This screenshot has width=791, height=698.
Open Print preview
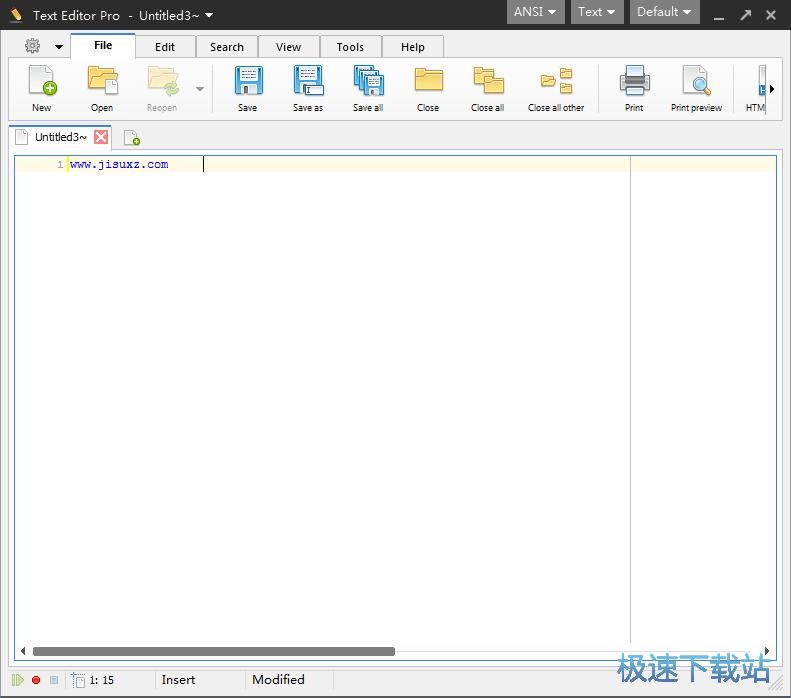pyautogui.click(x=696, y=82)
